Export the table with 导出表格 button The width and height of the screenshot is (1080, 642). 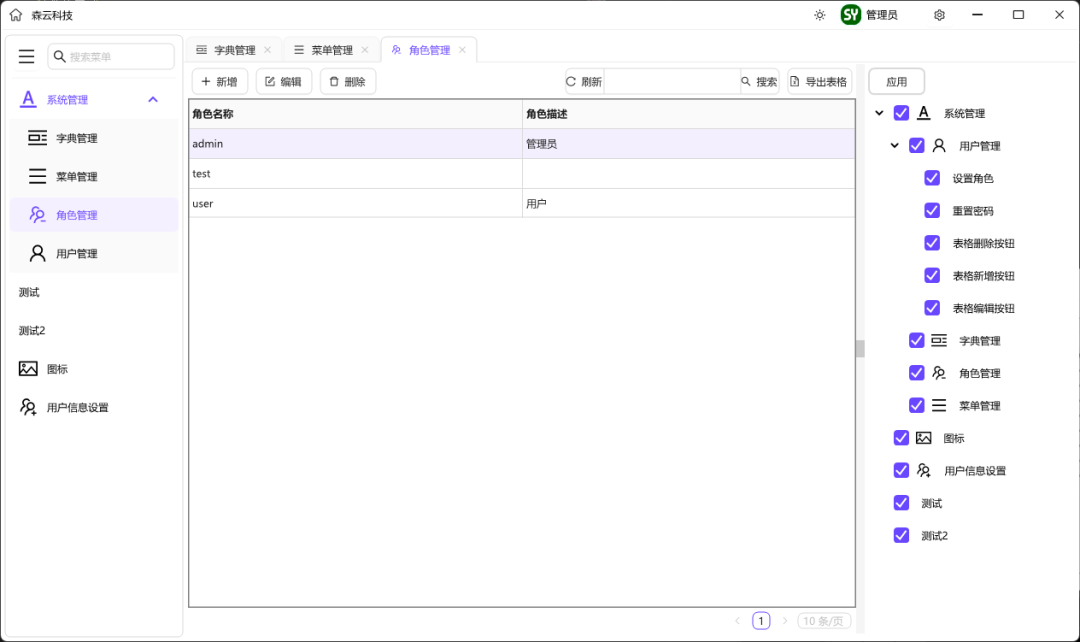(819, 81)
